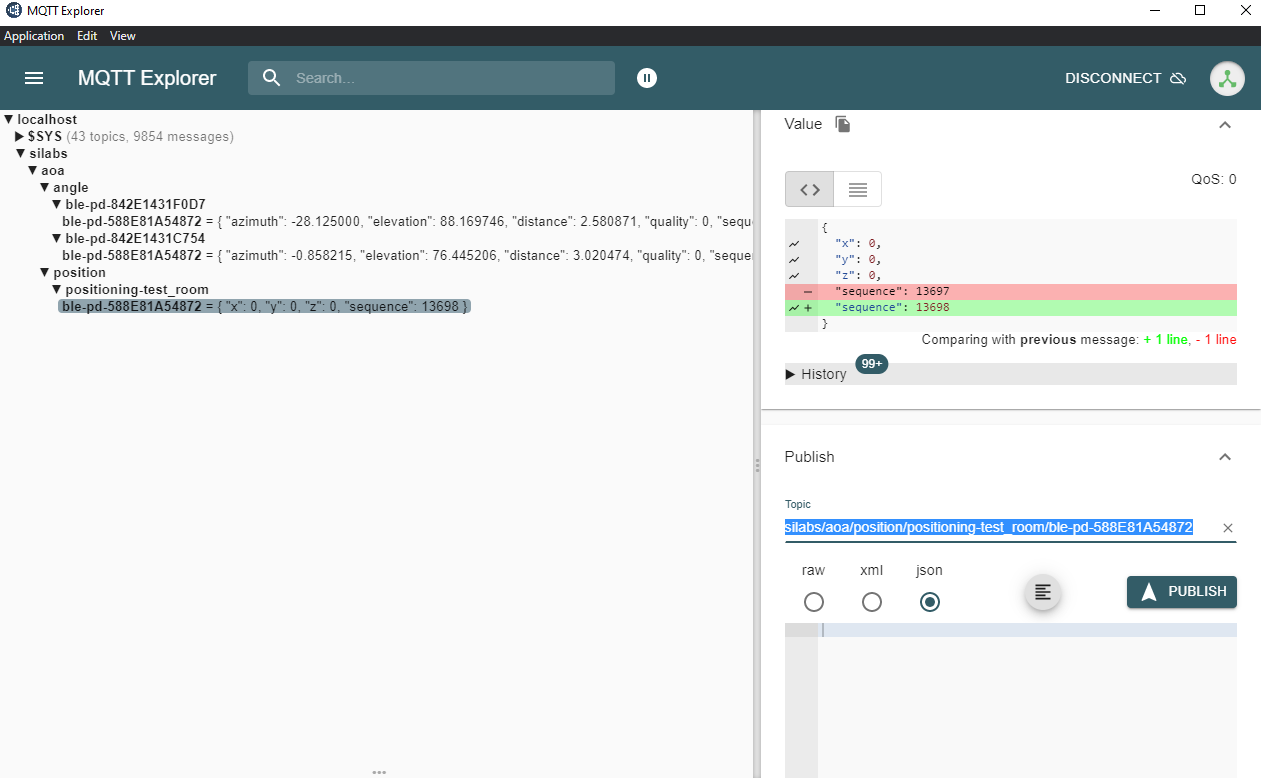Collapse the Value panel
This screenshot has height=778, width=1261.
pyautogui.click(x=1225, y=125)
